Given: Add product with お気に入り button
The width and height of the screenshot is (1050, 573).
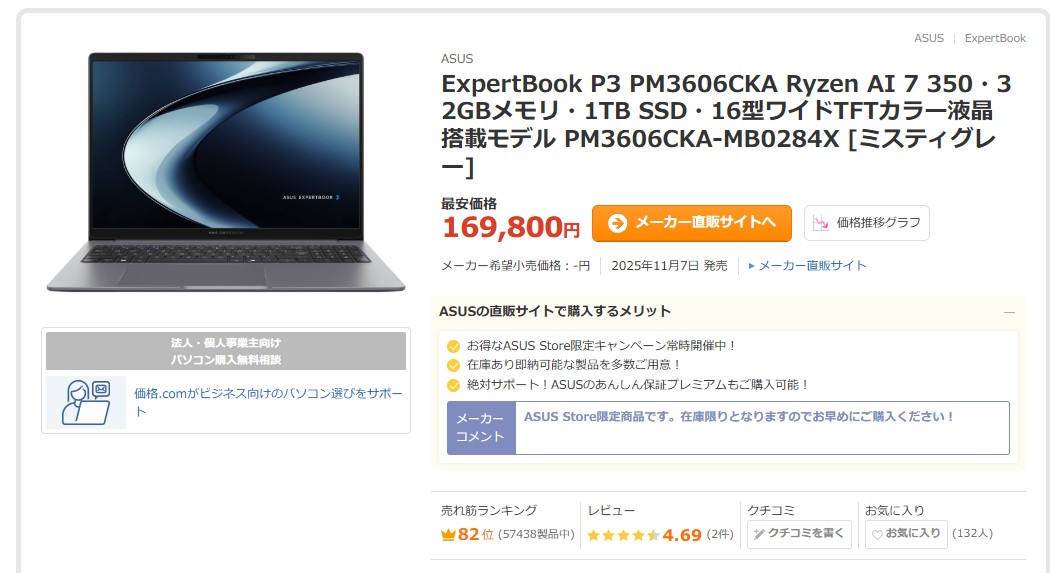Looking at the screenshot, I should [906, 534].
